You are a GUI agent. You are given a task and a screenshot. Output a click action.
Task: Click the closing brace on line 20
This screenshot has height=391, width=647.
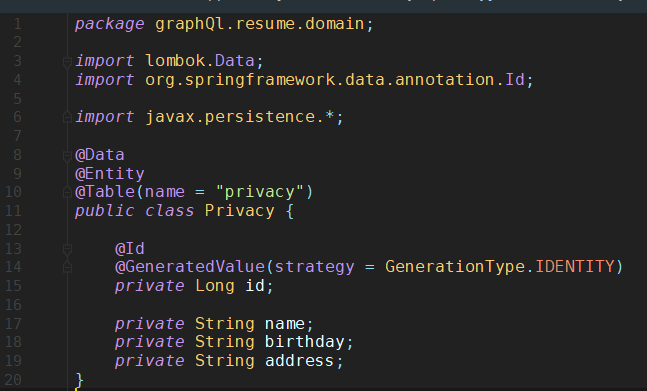click(80, 380)
